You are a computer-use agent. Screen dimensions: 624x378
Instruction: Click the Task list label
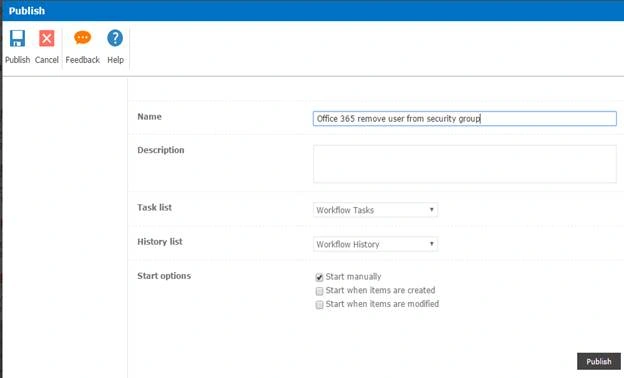154,207
